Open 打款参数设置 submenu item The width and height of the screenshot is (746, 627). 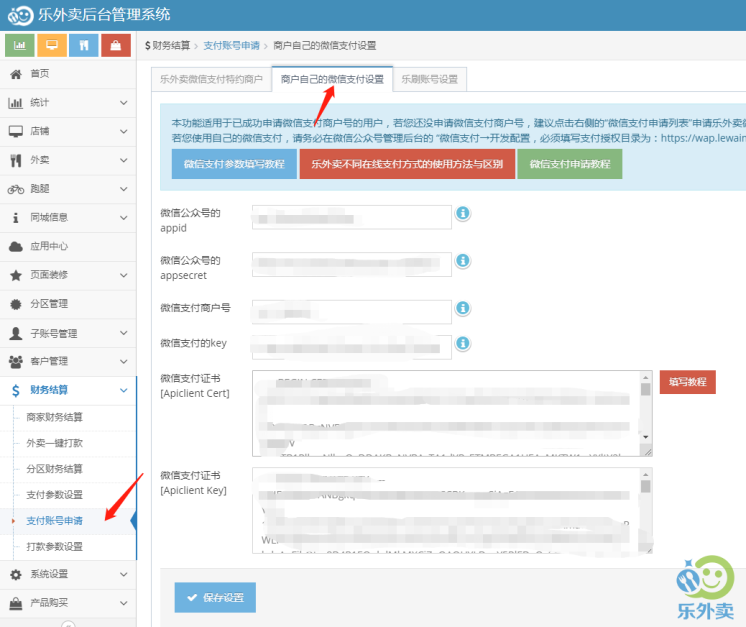[54, 547]
